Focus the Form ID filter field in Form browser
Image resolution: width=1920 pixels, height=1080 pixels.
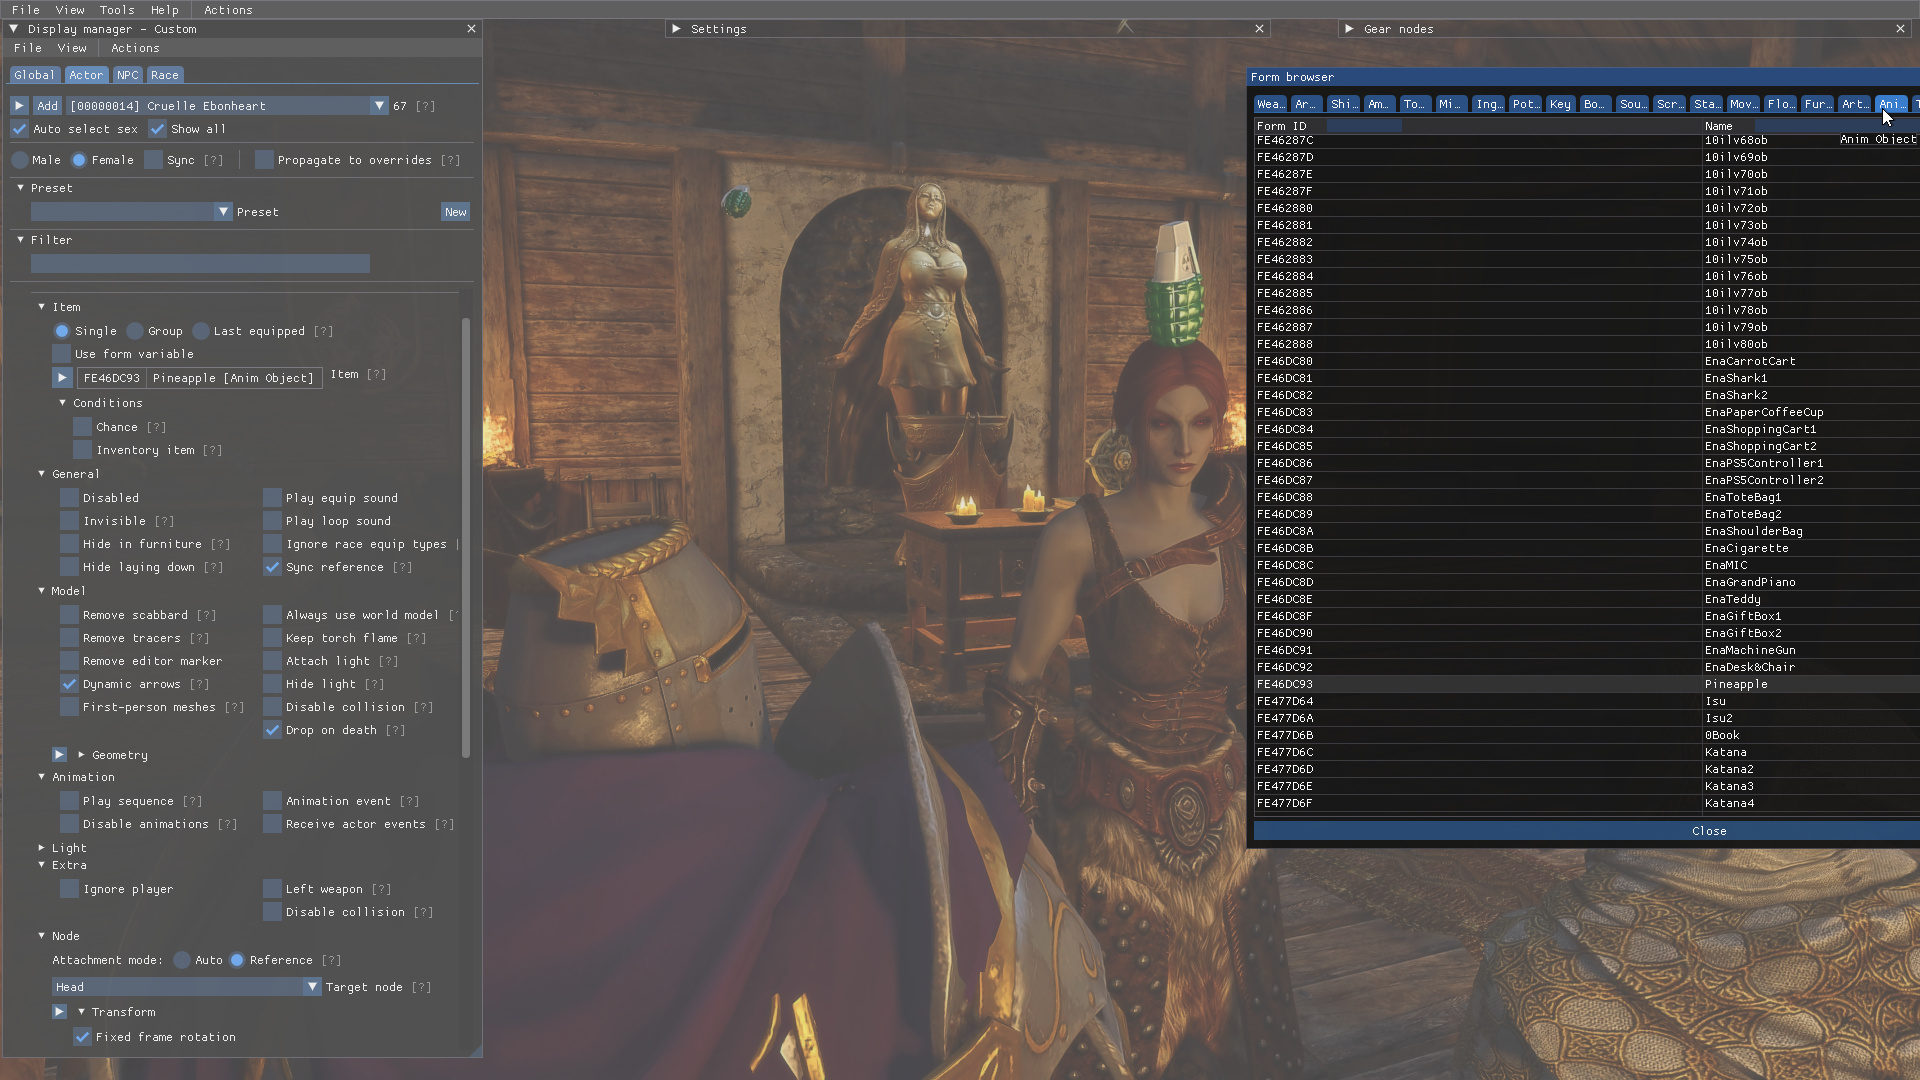click(x=1364, y=126)
